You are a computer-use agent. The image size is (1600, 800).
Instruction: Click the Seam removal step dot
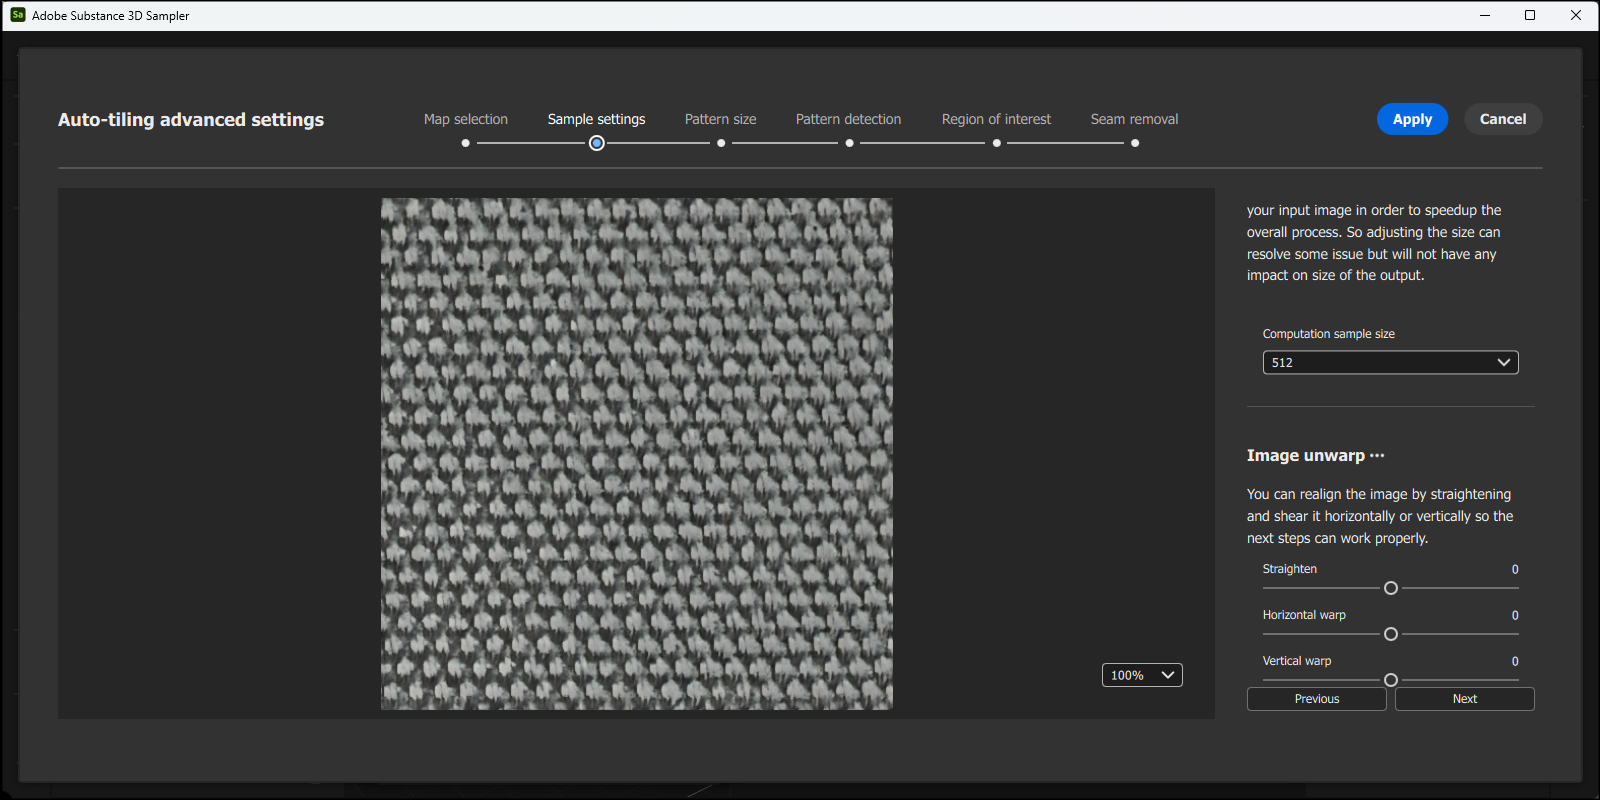[1135, 143]
